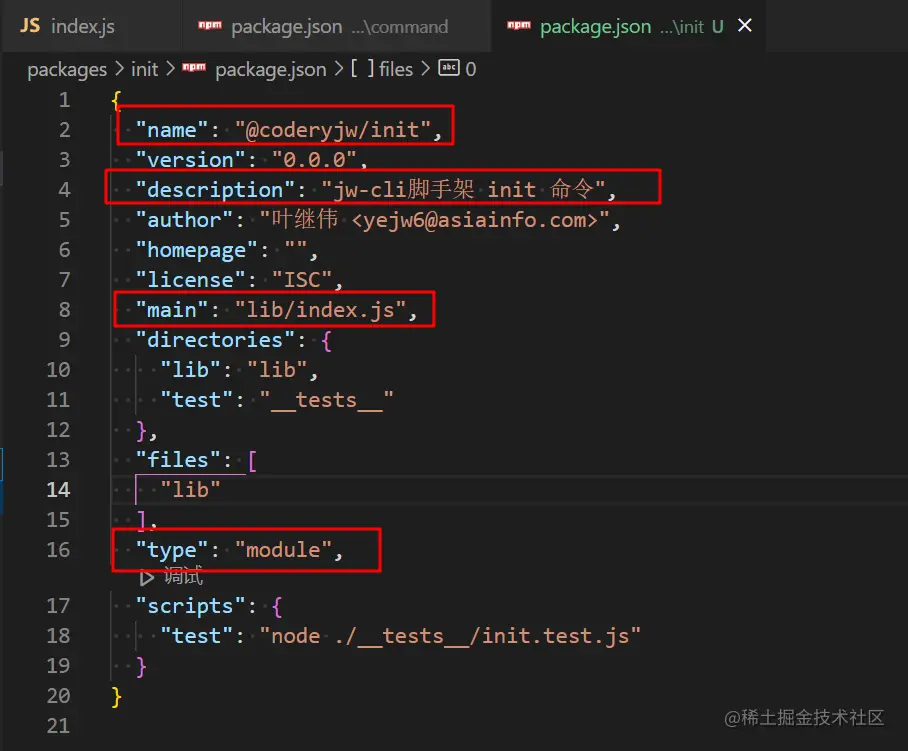Click the "homepage" key
908x751 pixels.
point(196,250)
